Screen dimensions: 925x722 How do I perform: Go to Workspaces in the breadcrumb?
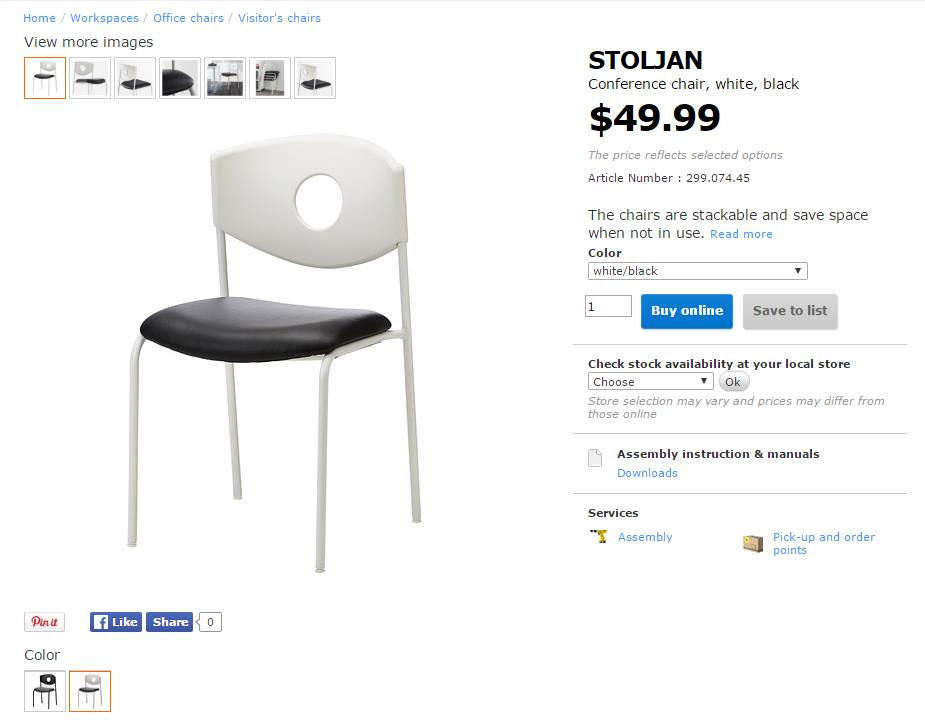click(104, 18)
